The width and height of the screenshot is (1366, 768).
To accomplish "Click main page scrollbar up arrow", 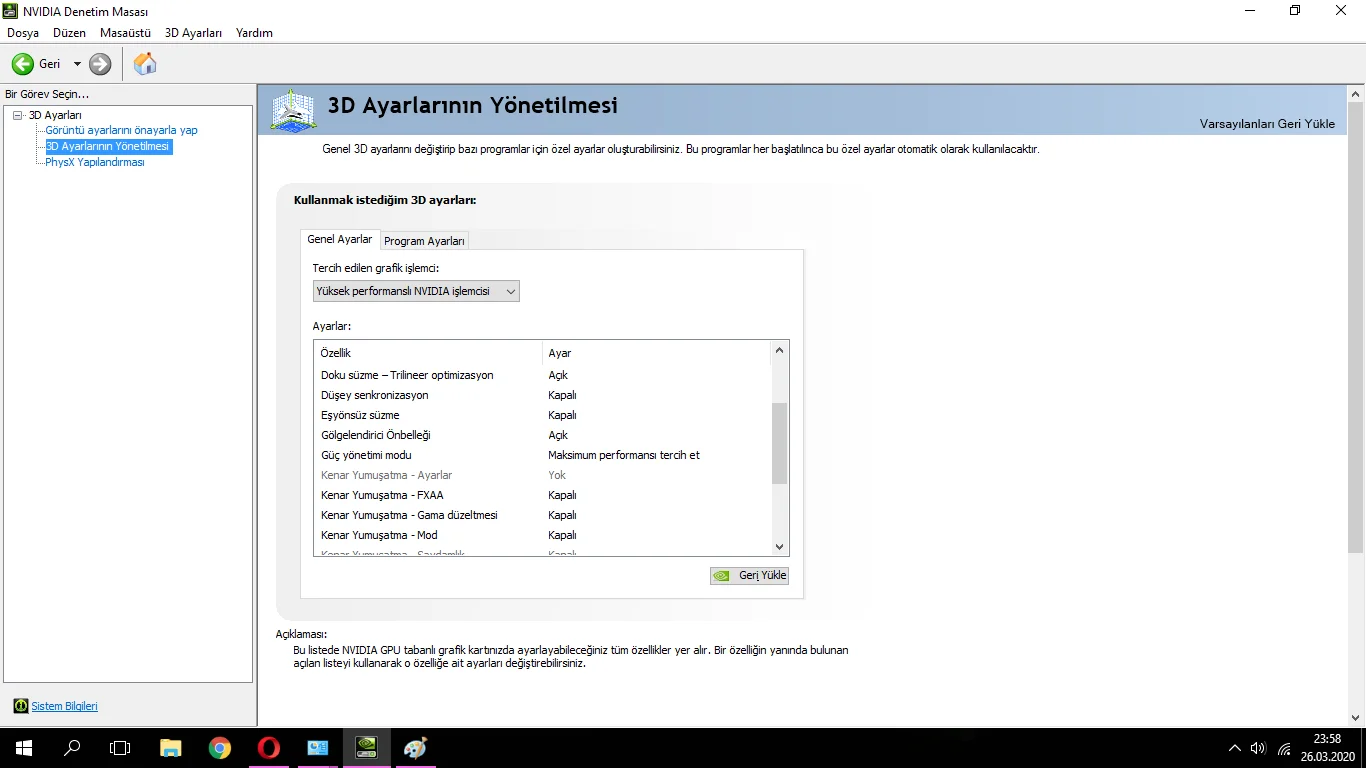I will 1356,94.
